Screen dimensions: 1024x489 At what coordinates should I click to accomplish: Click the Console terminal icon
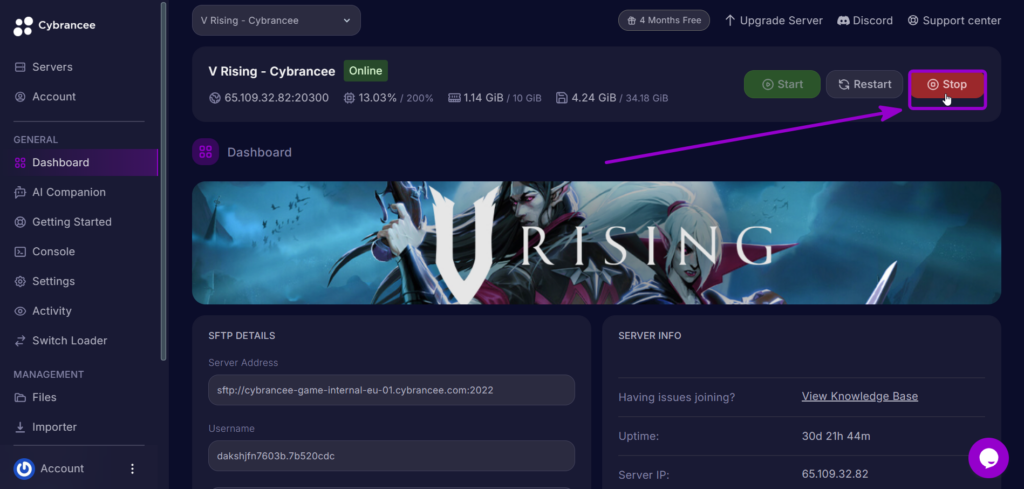coord(20,251)
